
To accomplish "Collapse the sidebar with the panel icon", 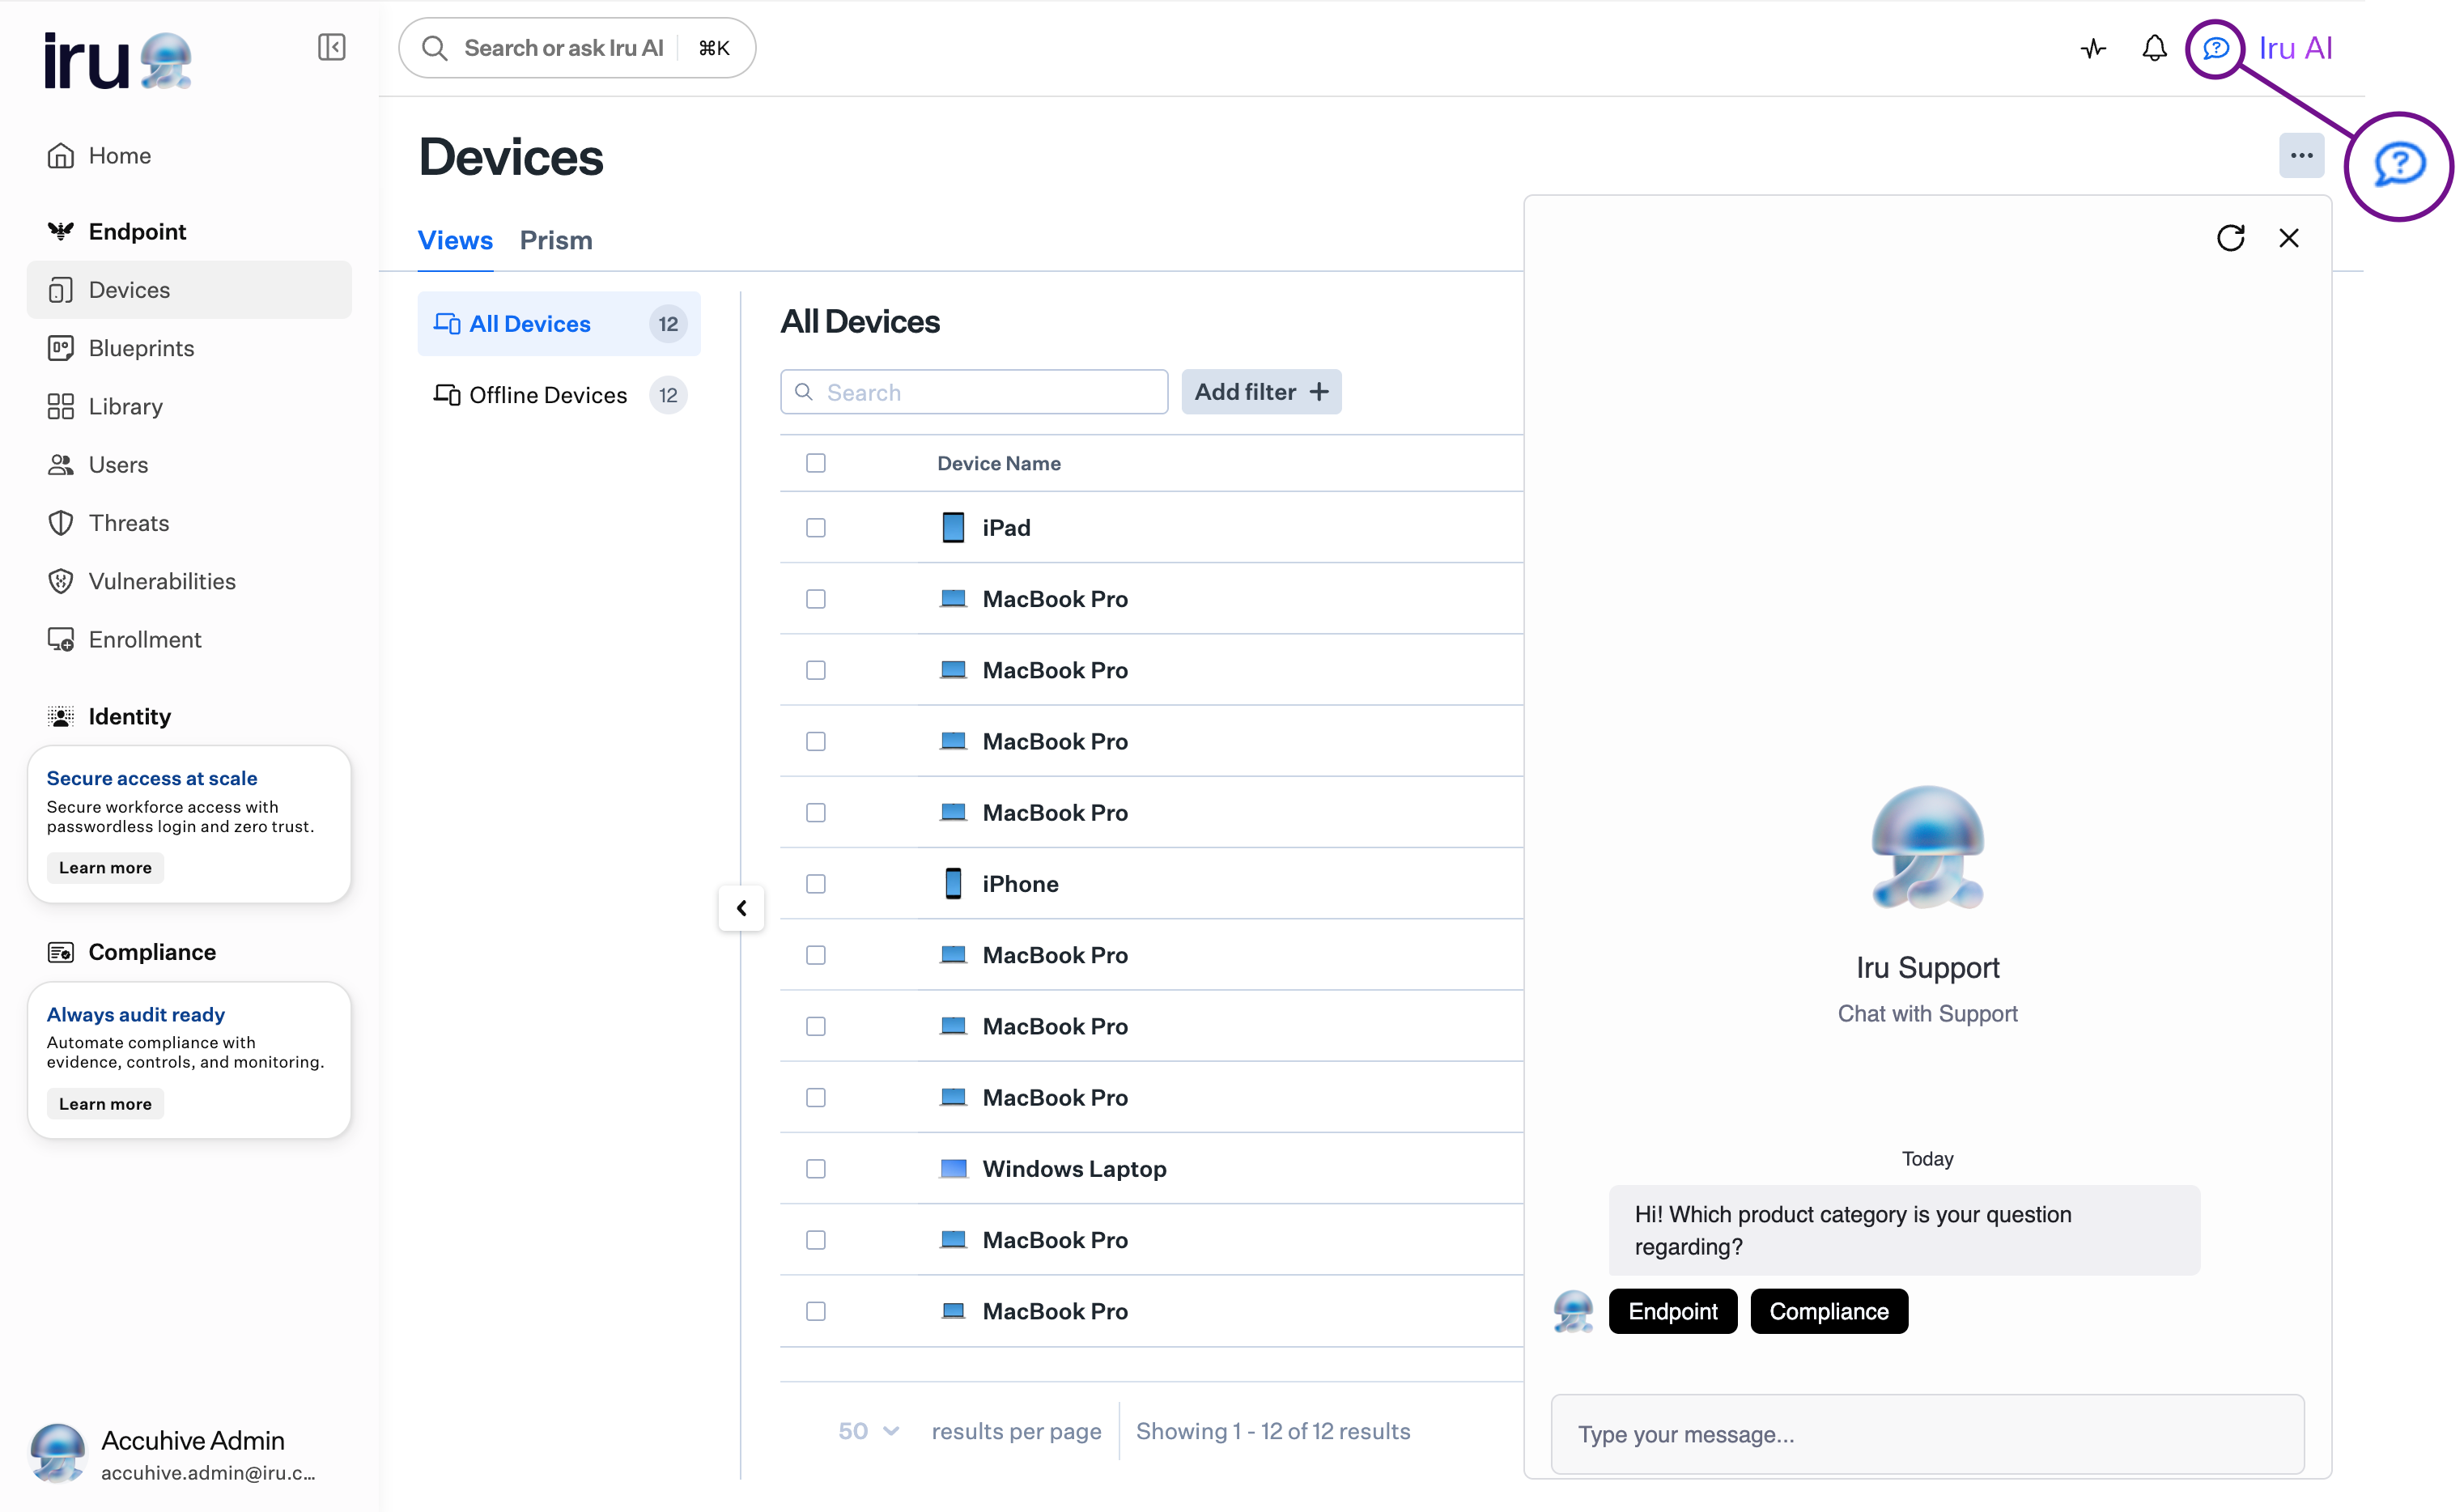I will point(331,47).
